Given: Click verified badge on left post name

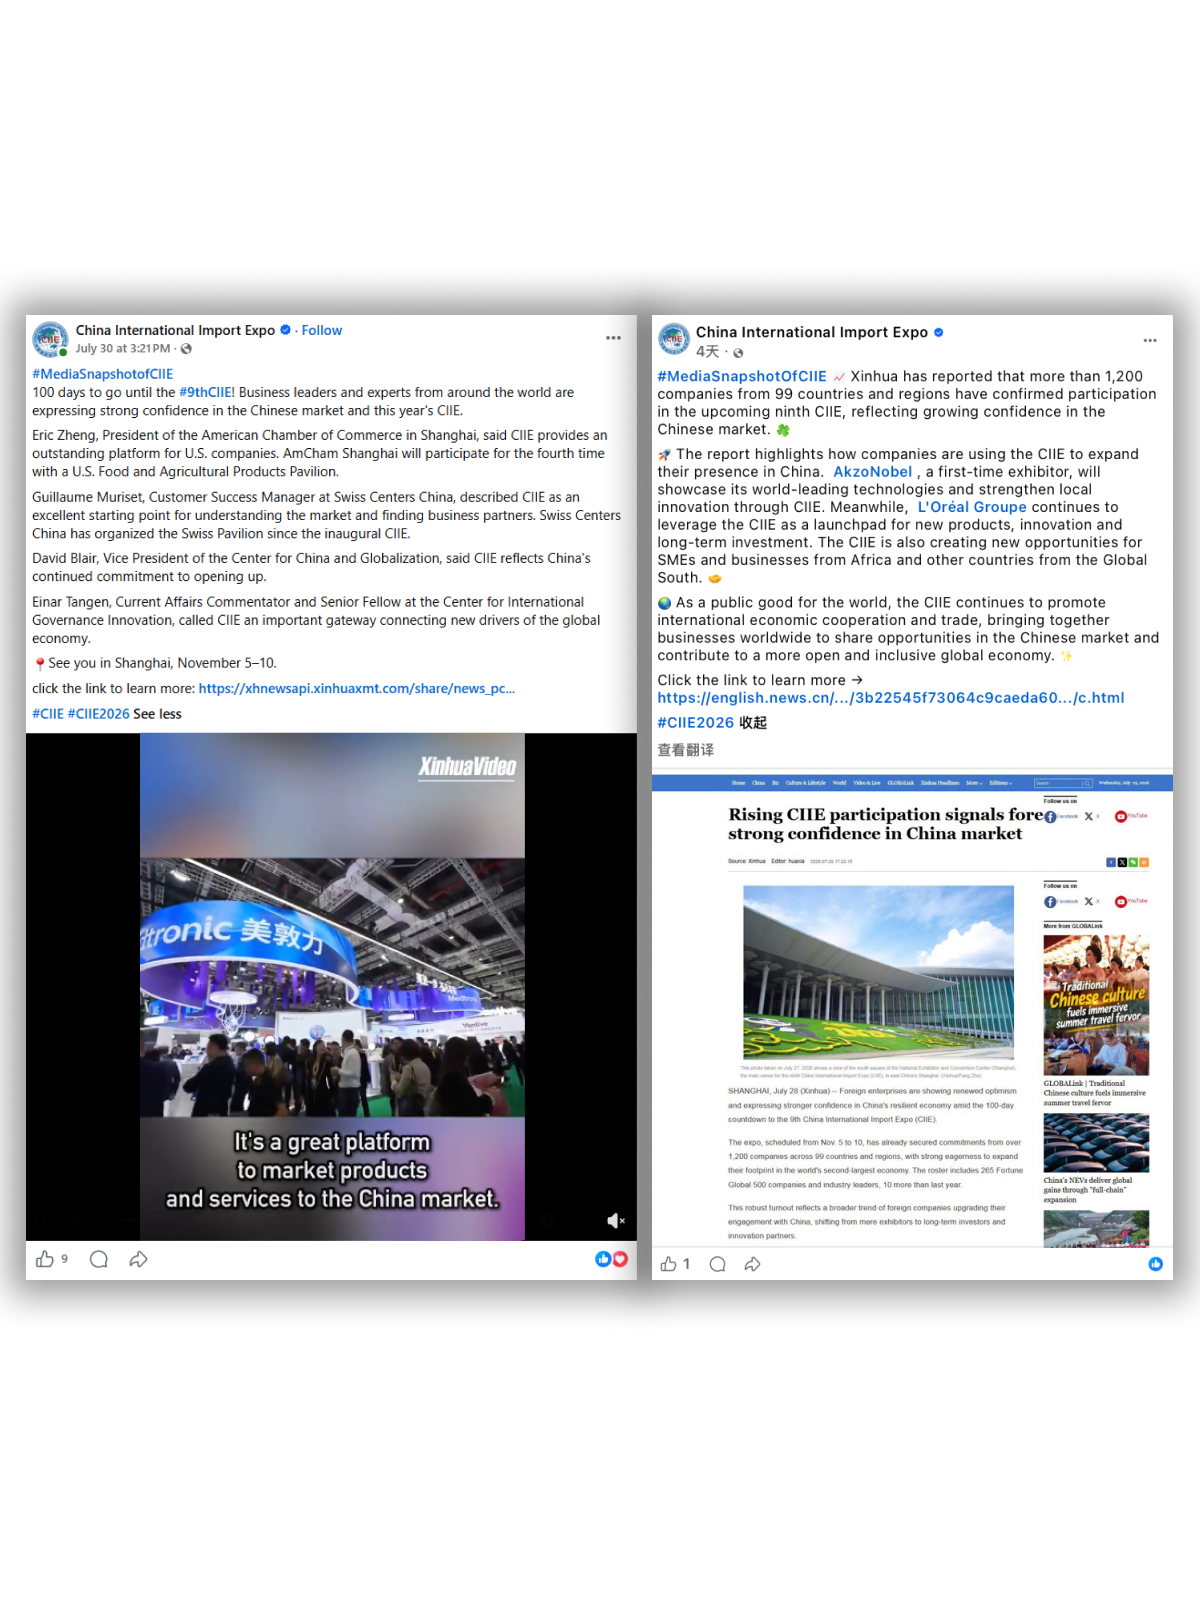Looking at the screenshot, I should click(x=285, y=330).
